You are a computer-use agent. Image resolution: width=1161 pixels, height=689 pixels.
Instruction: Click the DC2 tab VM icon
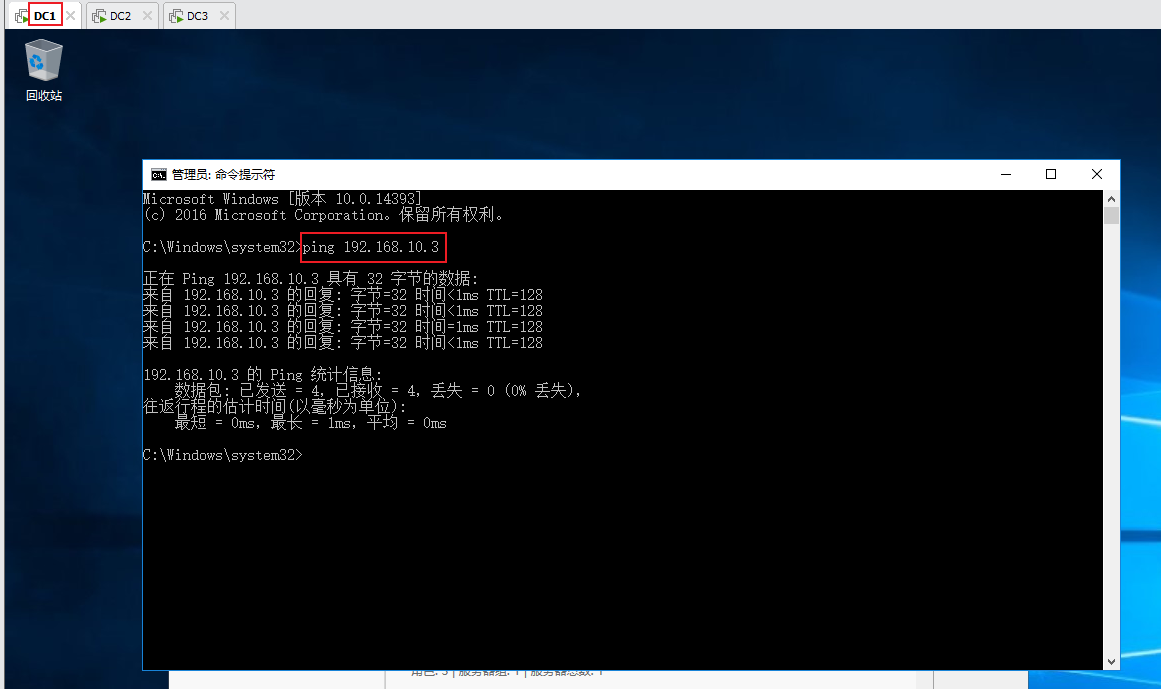[x=99, y=16]
